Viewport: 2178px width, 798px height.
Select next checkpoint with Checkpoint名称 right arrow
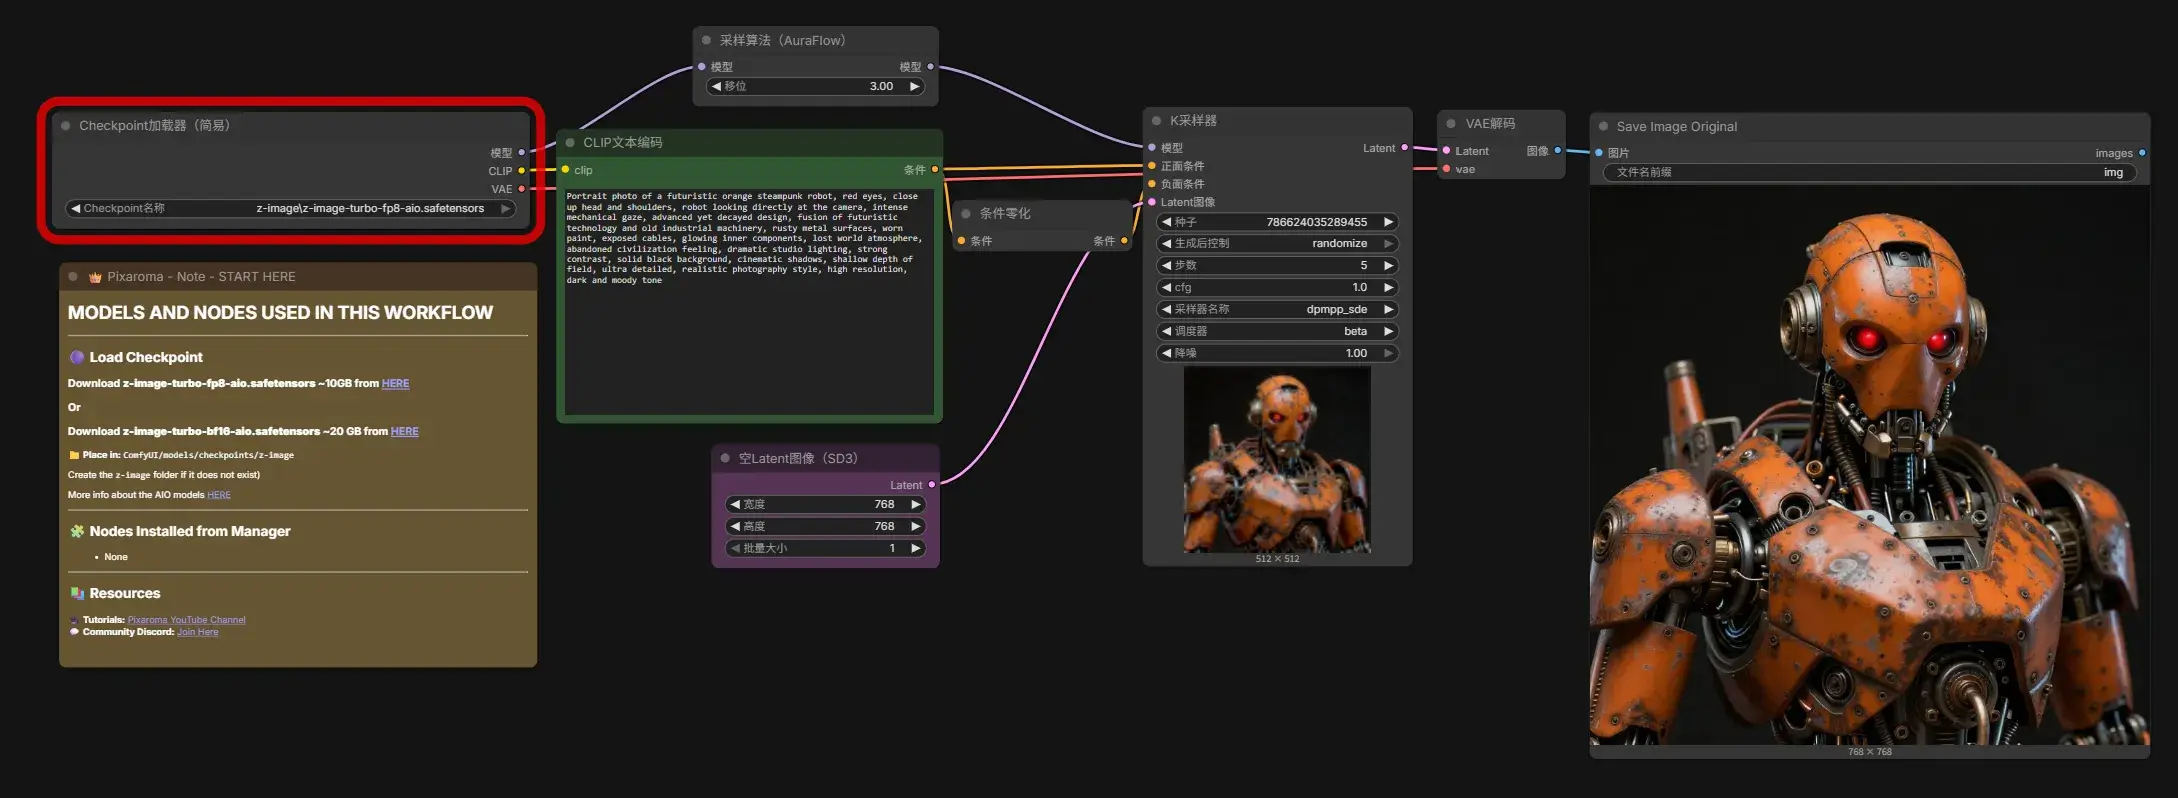[506, 209]
